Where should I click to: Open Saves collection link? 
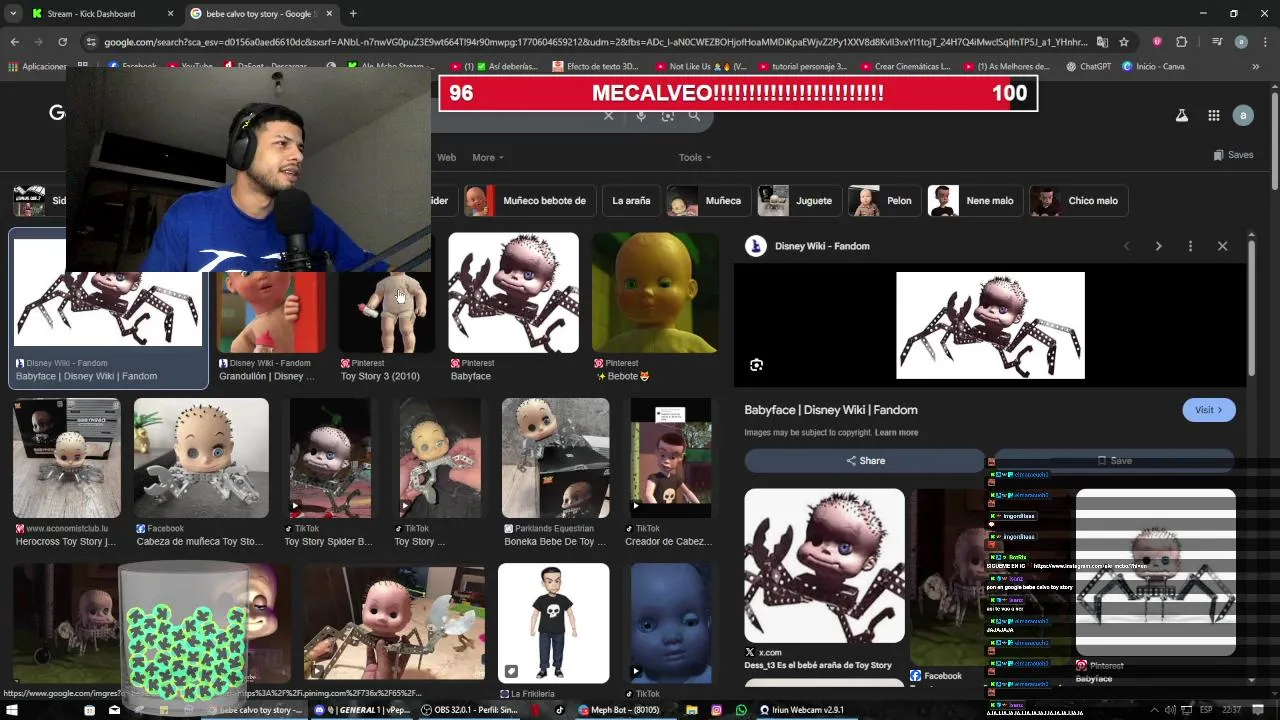pyautogui.click(x=1233, y=155)
